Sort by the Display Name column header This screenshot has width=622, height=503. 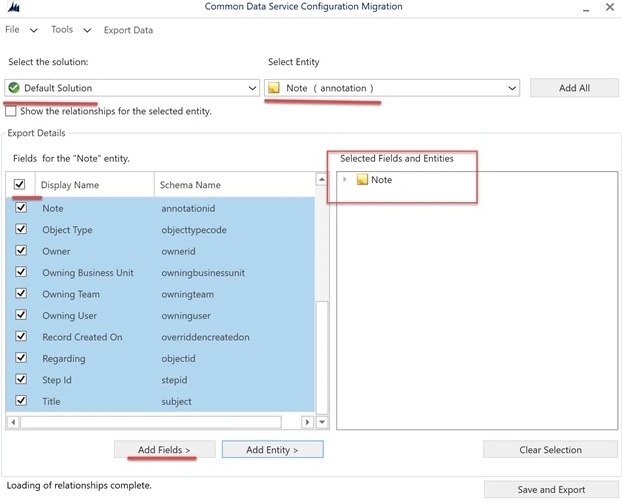tap(94, 184)
